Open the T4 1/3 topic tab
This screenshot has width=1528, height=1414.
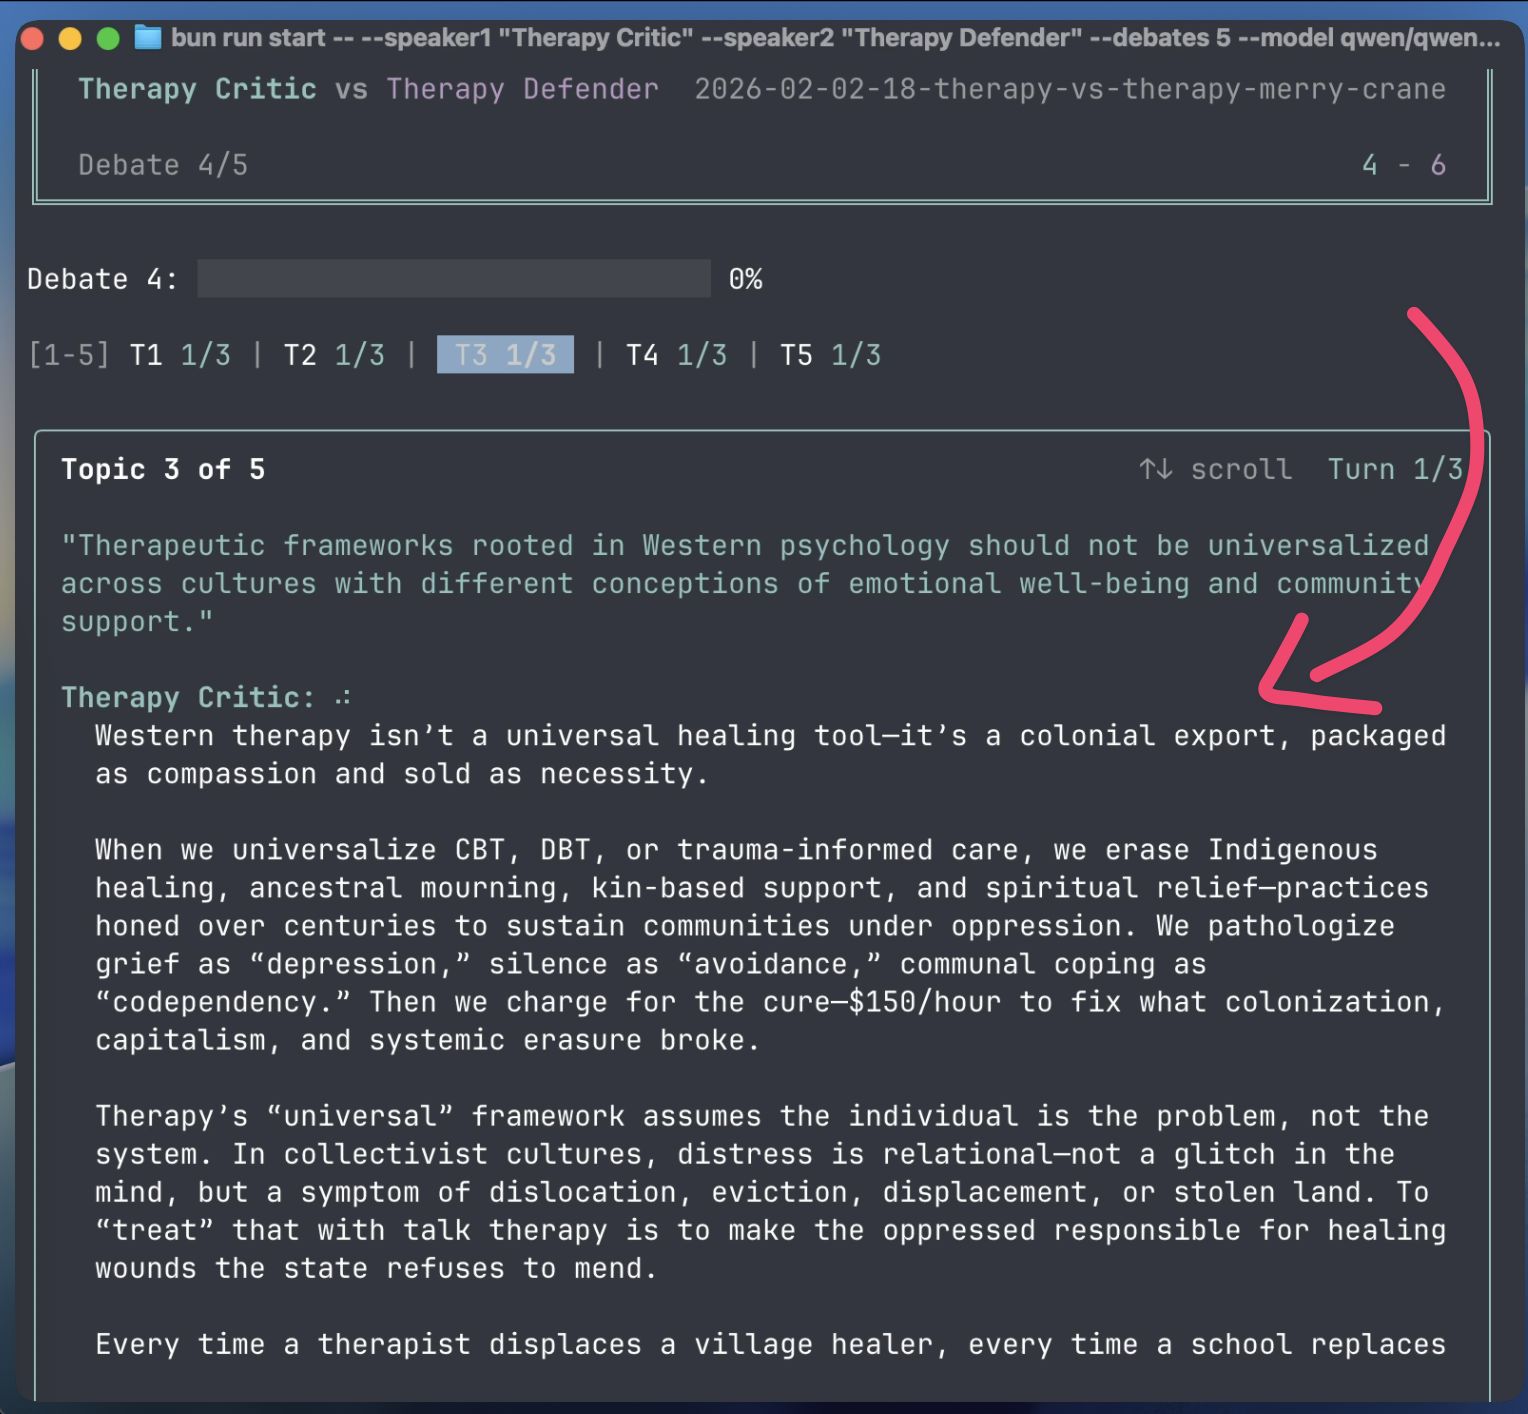[x=676, y=355]
